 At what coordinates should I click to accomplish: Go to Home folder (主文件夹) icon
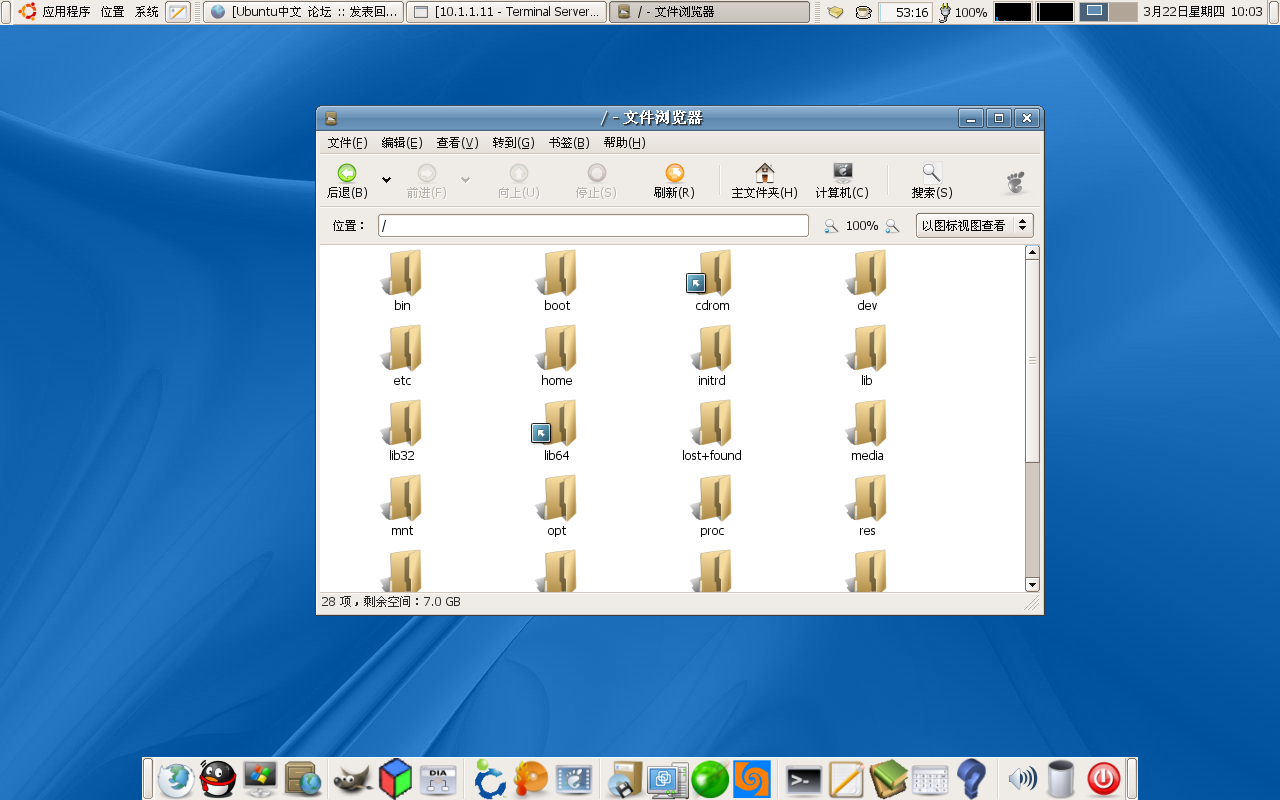(x=764, y=173)
